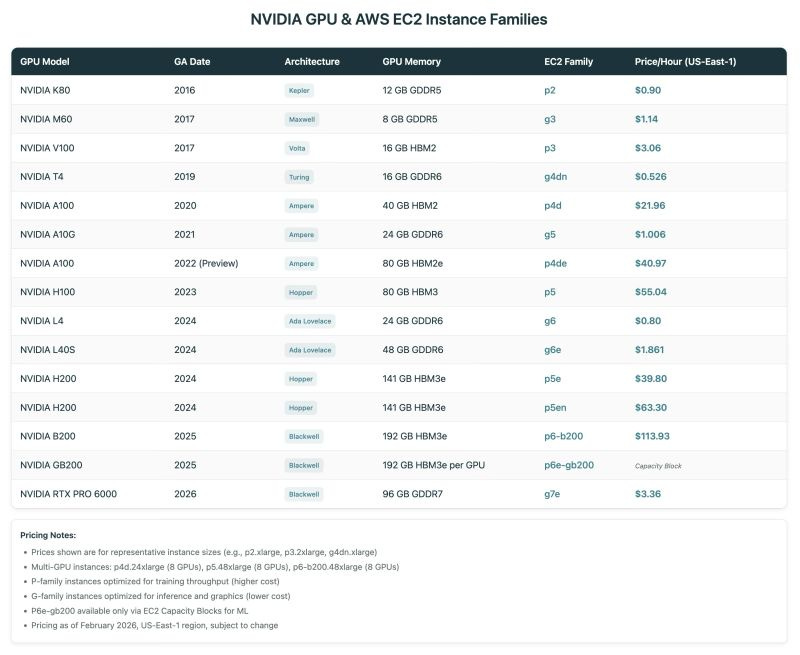Click the 2022 (Preview) GA date cell

point(206,263)
